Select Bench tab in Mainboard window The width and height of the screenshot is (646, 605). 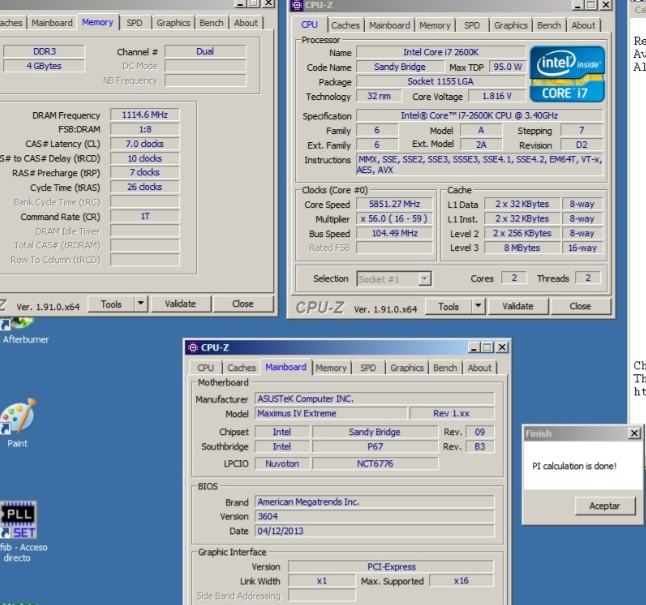[x=445, y=368]
